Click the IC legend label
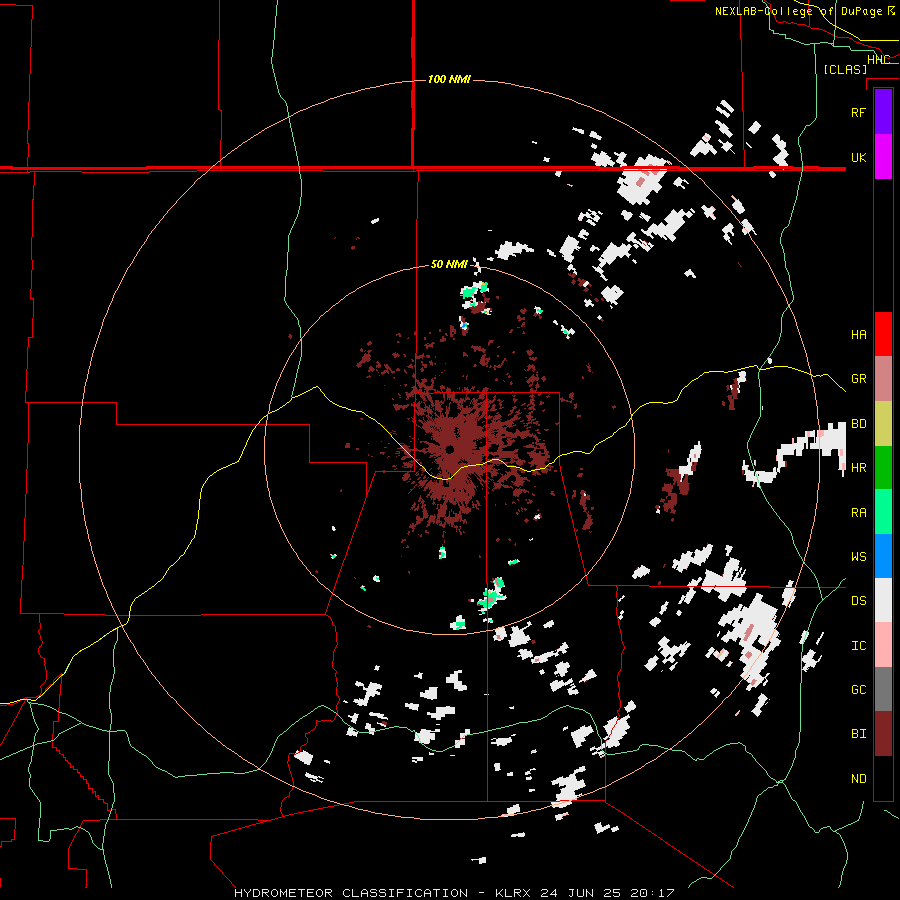The image size is (900, 900). click(858, 646)
